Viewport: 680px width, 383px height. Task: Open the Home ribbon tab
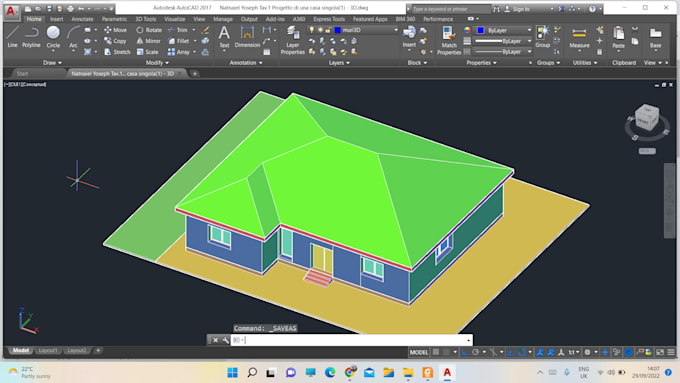[x=34, y=19]
